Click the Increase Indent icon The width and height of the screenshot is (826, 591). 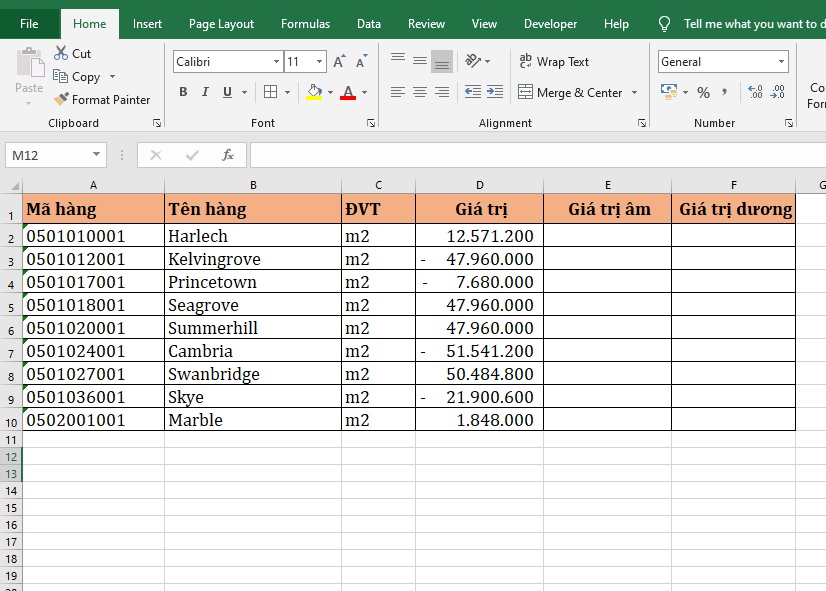click(x=493, y=93)
